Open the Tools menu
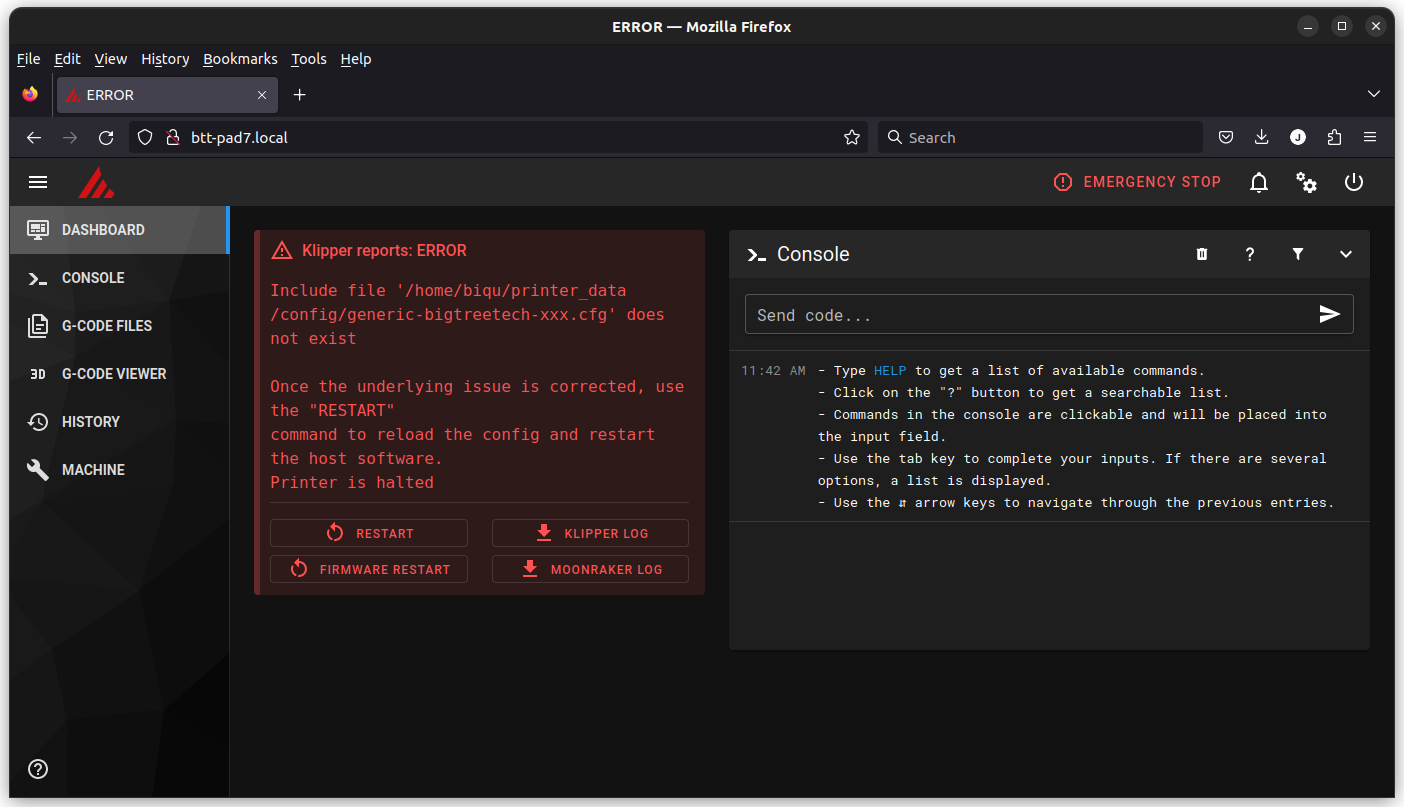1404x807 pixels. [309, 59]
